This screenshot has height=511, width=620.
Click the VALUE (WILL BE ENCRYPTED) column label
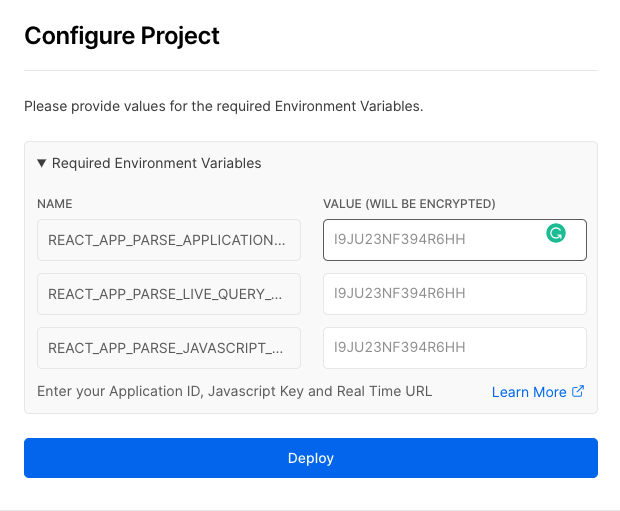click(409, 204)
